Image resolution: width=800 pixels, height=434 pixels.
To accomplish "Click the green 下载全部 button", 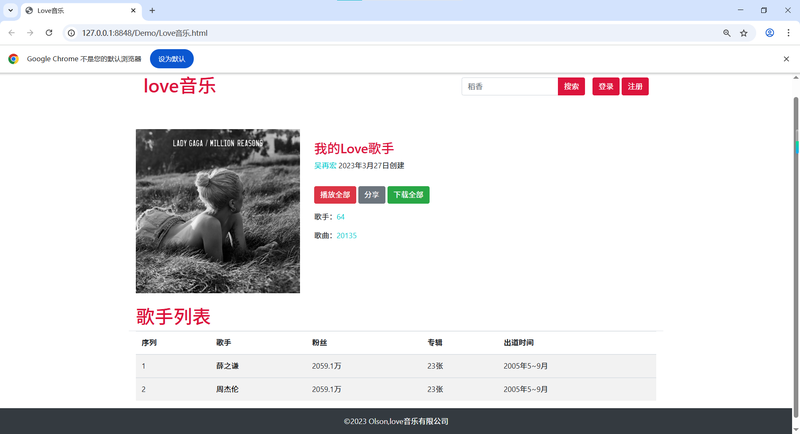I will point(408,195).
